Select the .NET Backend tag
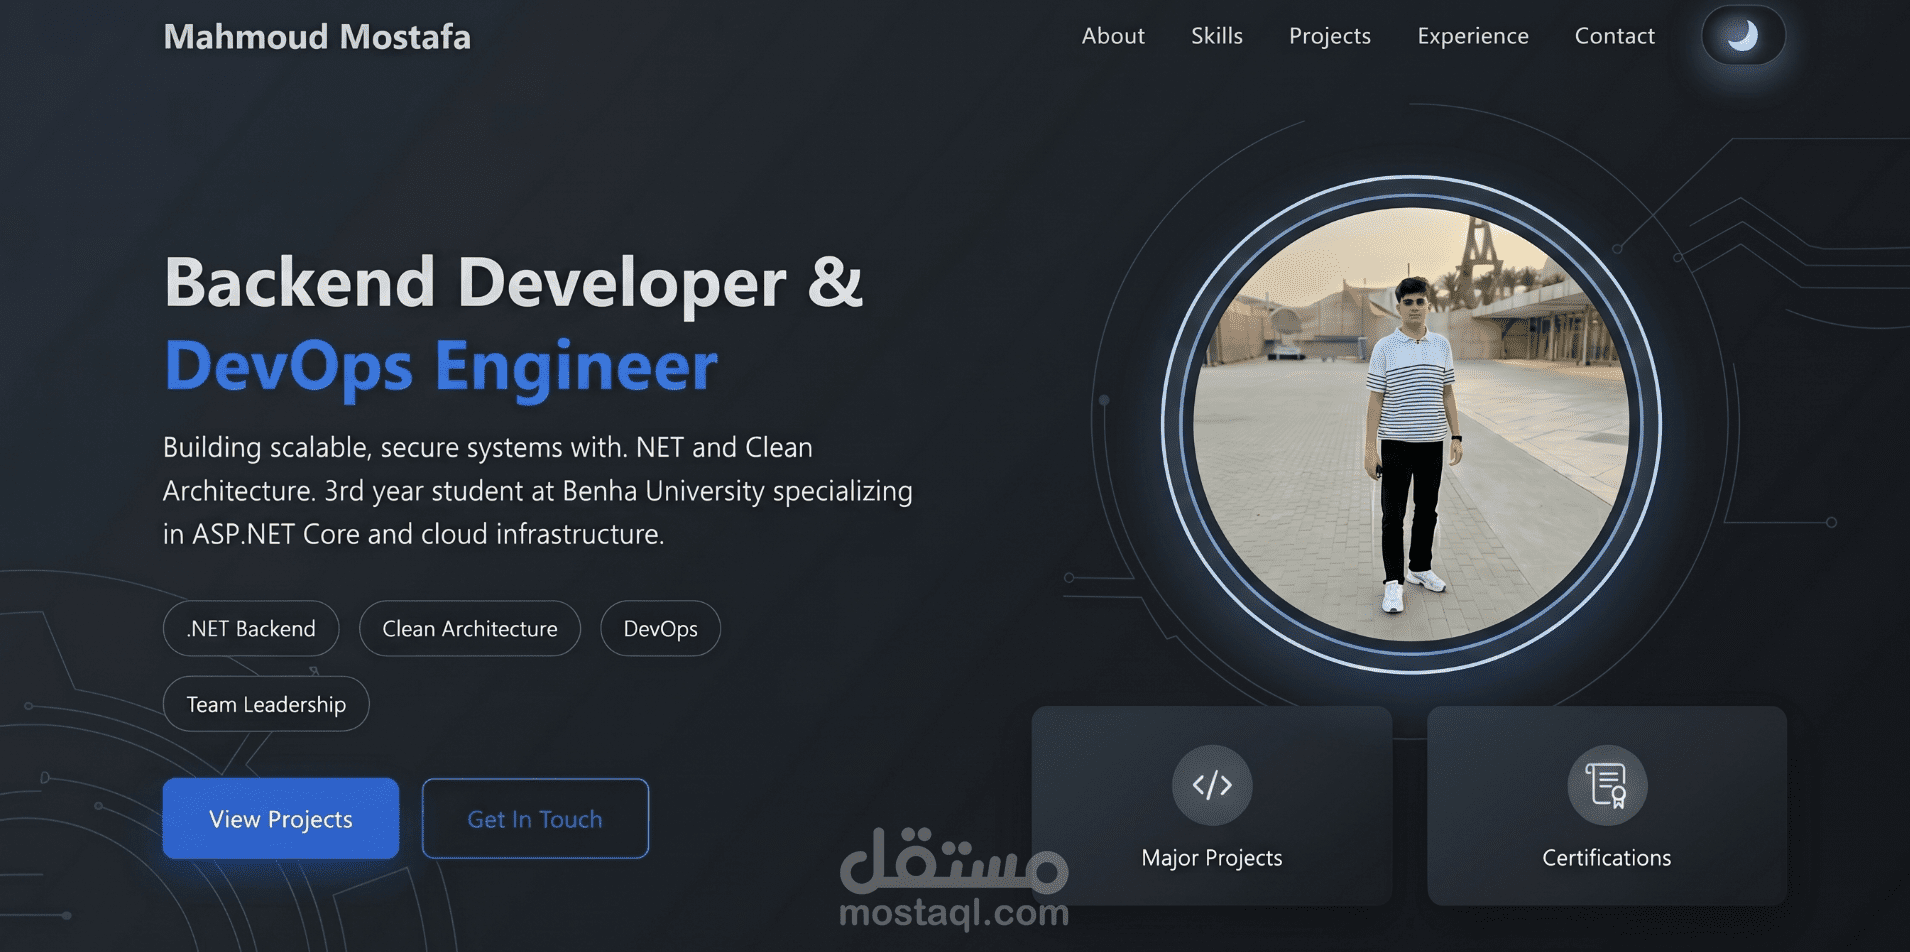1910x952 pixels. tap(251, 628)
